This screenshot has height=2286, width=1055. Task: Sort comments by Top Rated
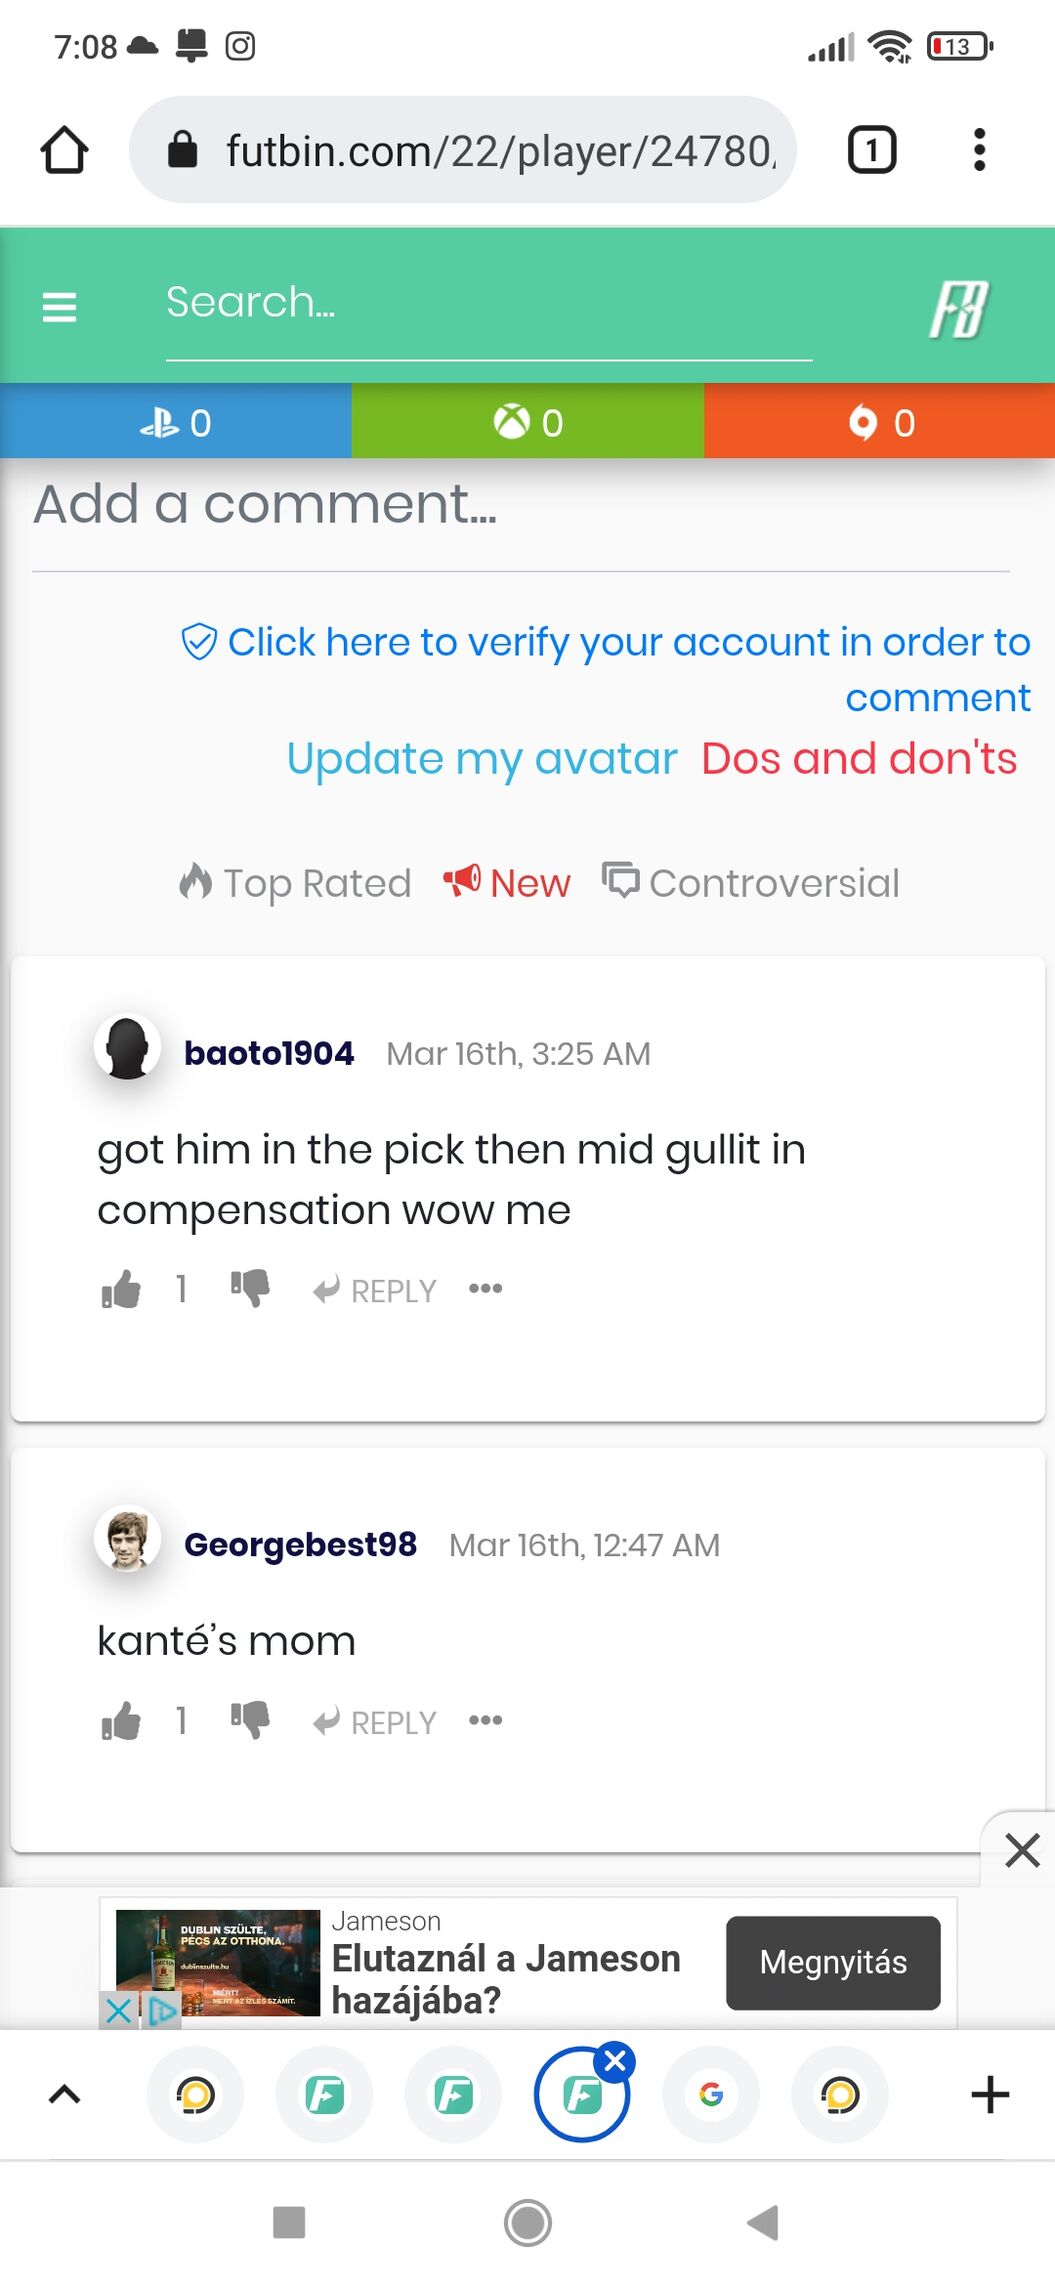[x=296, y=883]
